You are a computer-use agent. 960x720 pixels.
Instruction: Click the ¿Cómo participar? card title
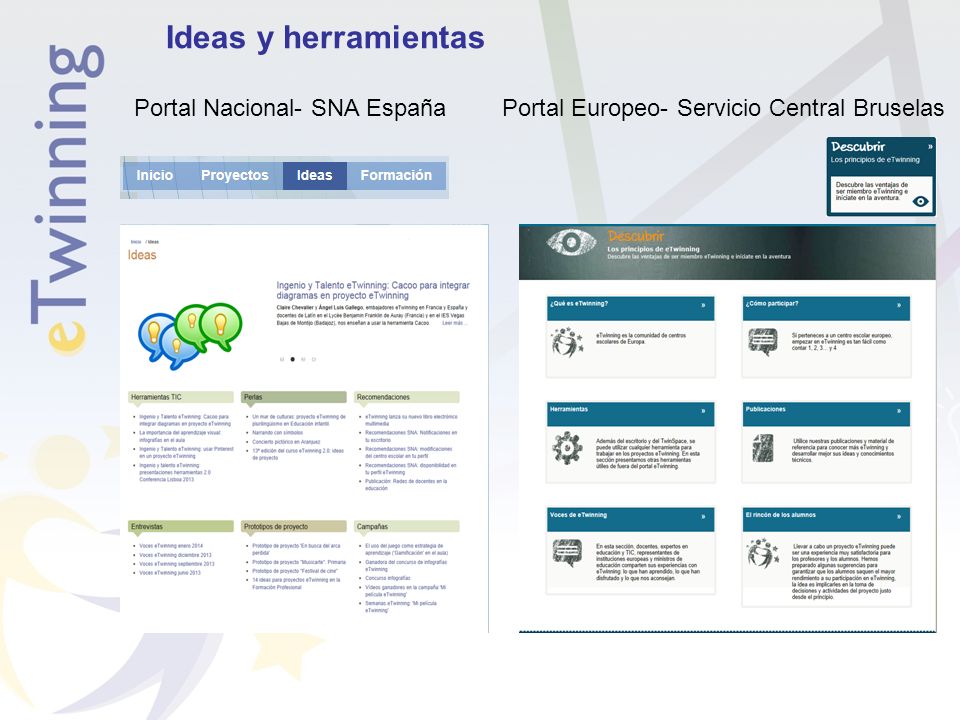coord(771,304)
